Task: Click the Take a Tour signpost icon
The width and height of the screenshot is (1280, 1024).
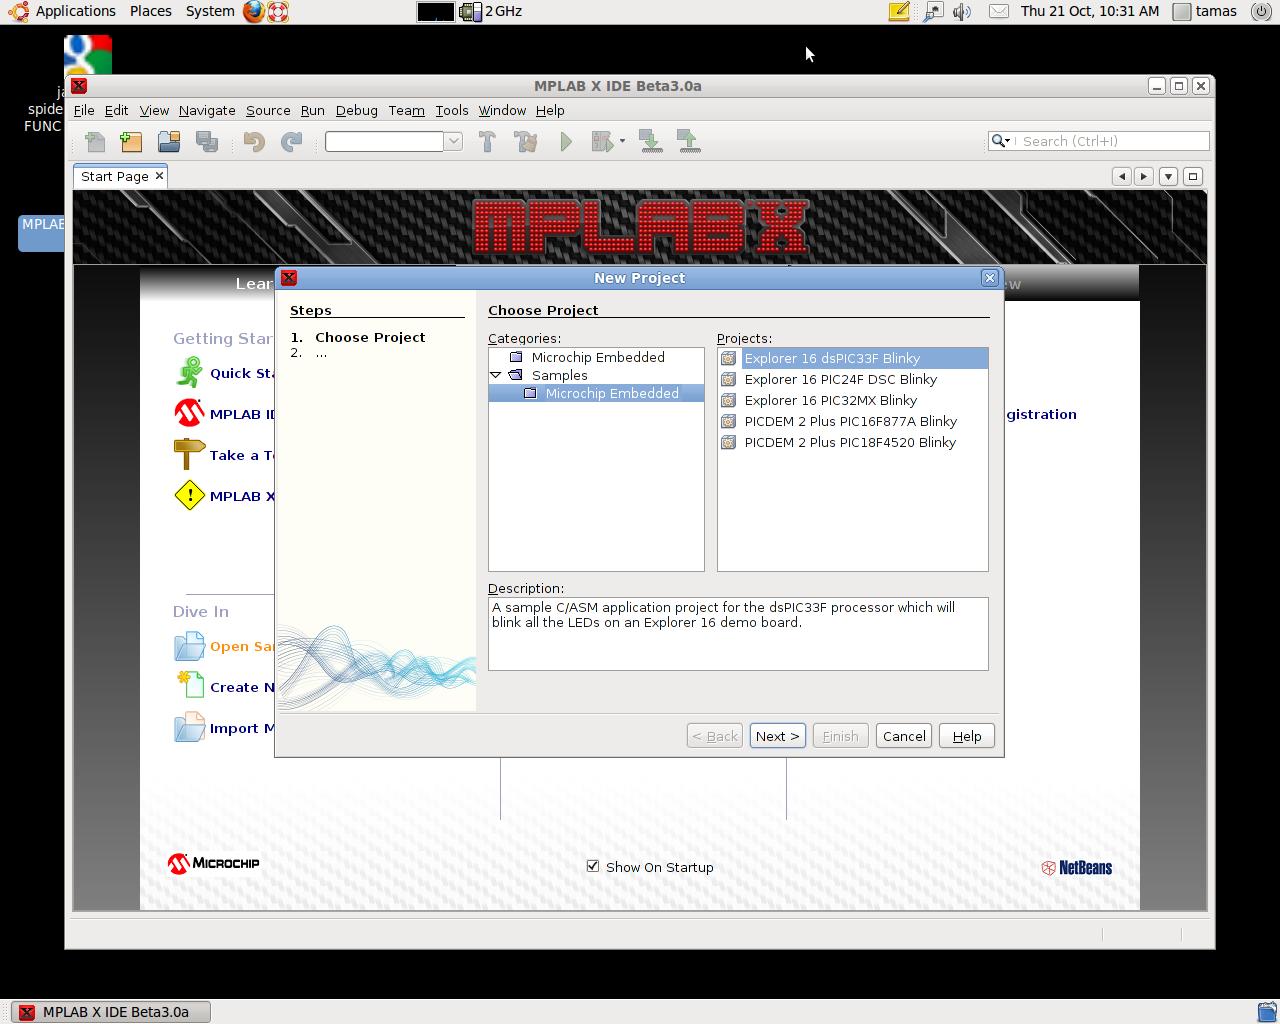Action: [189, 454]
